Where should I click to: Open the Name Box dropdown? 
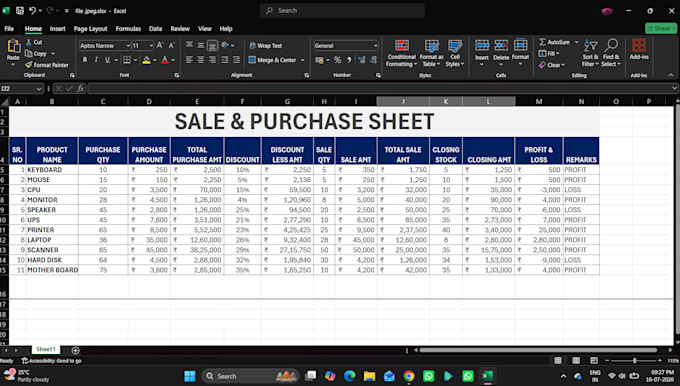[x=39, y=88]
